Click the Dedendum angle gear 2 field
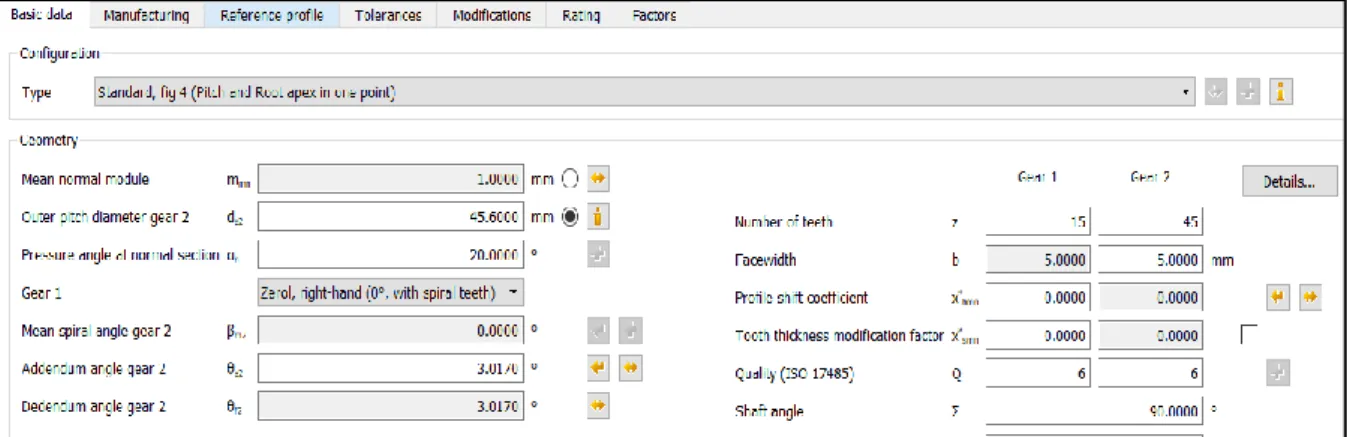Image resolution: width=1347 pixels, height=437 pixels. [390, 405]
